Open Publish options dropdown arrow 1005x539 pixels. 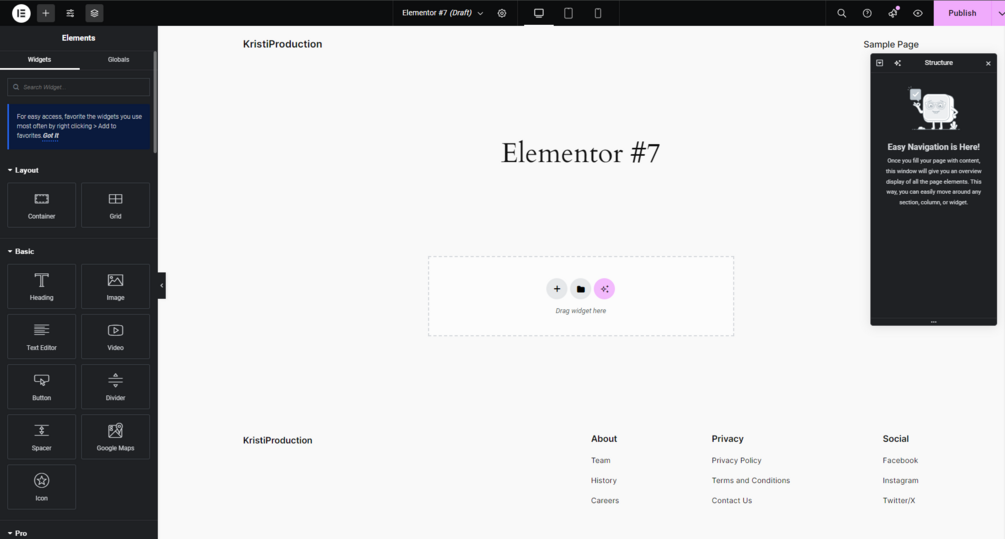[x=999, y=13]
